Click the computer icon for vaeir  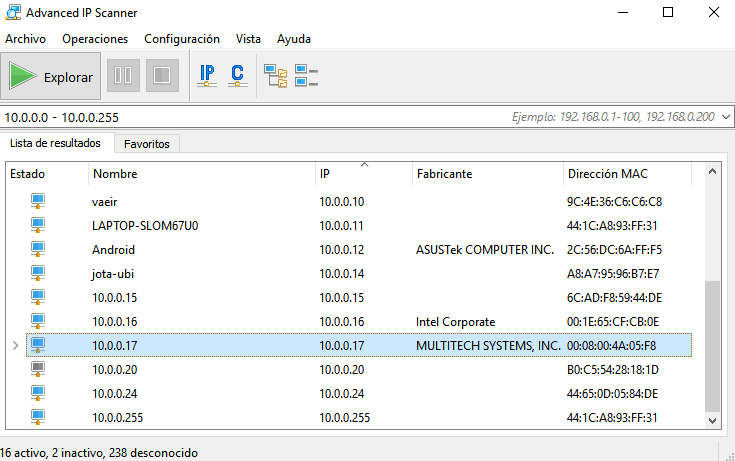point(38,201)
